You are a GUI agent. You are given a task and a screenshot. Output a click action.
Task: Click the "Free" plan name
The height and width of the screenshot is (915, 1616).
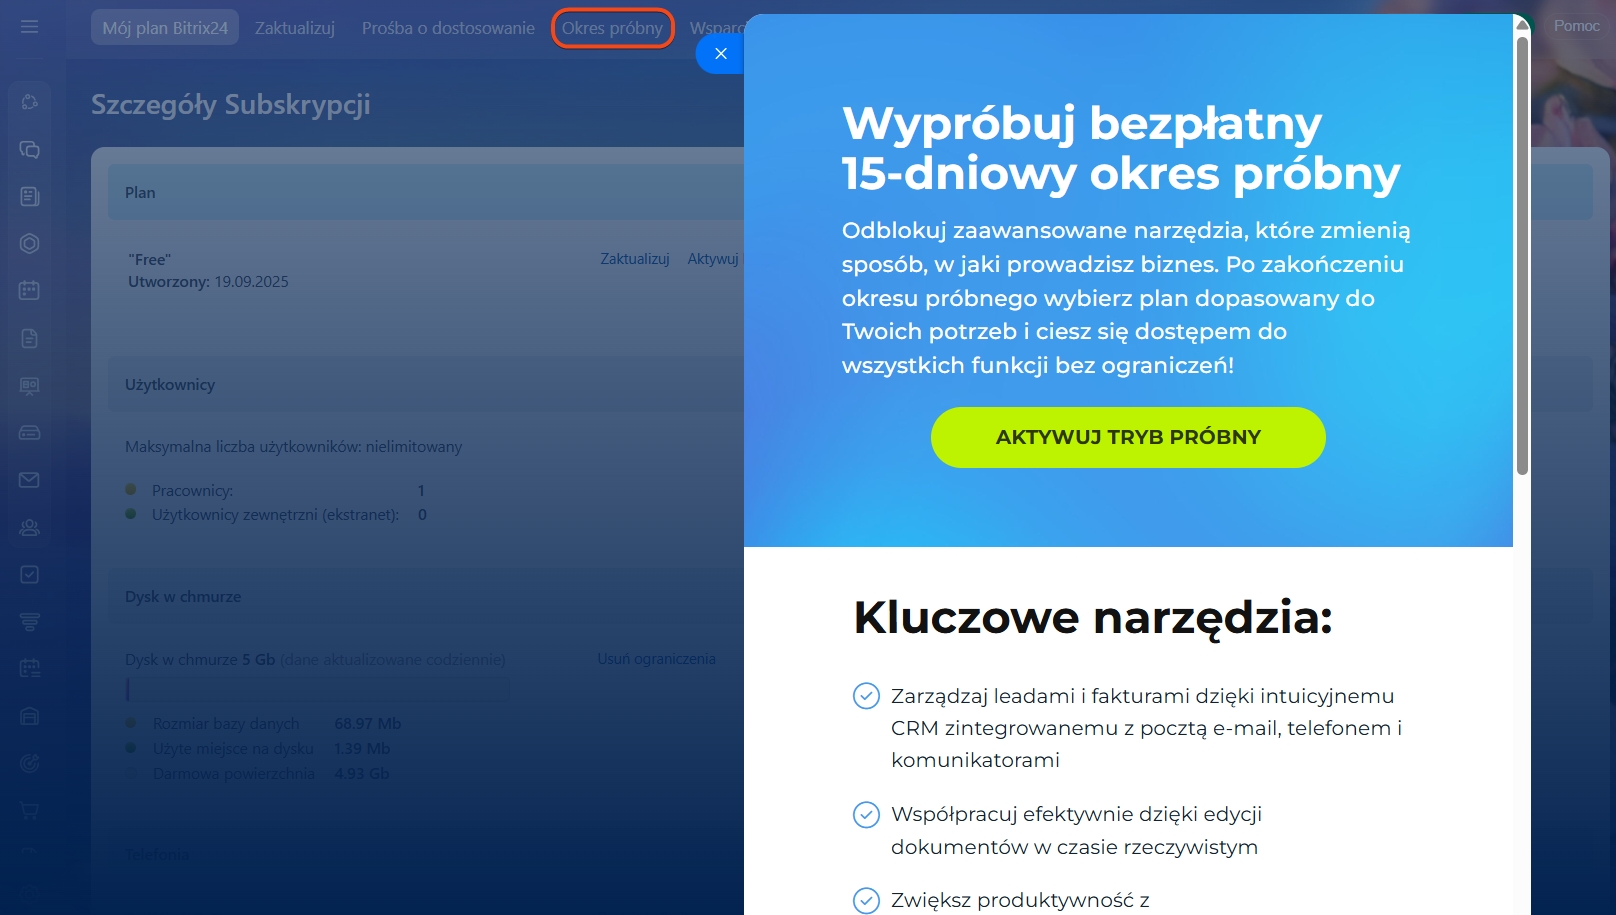149,259
